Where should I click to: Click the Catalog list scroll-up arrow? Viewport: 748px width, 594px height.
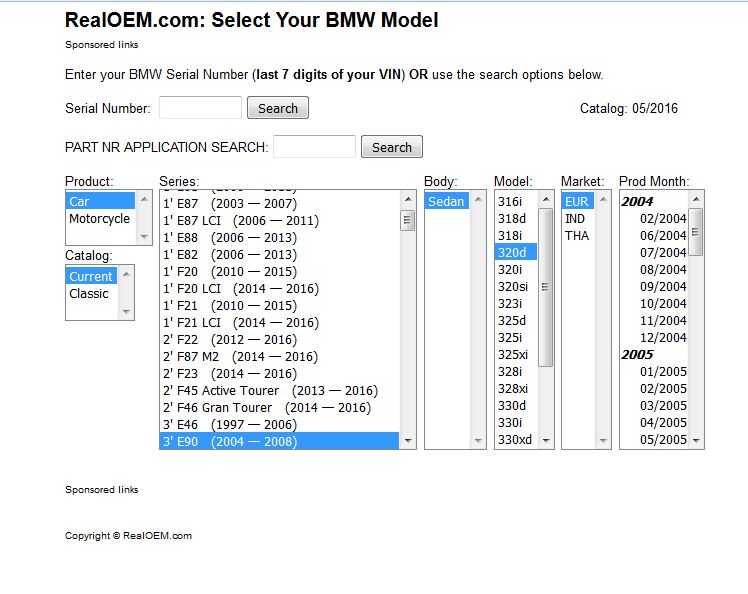point(126,274)
